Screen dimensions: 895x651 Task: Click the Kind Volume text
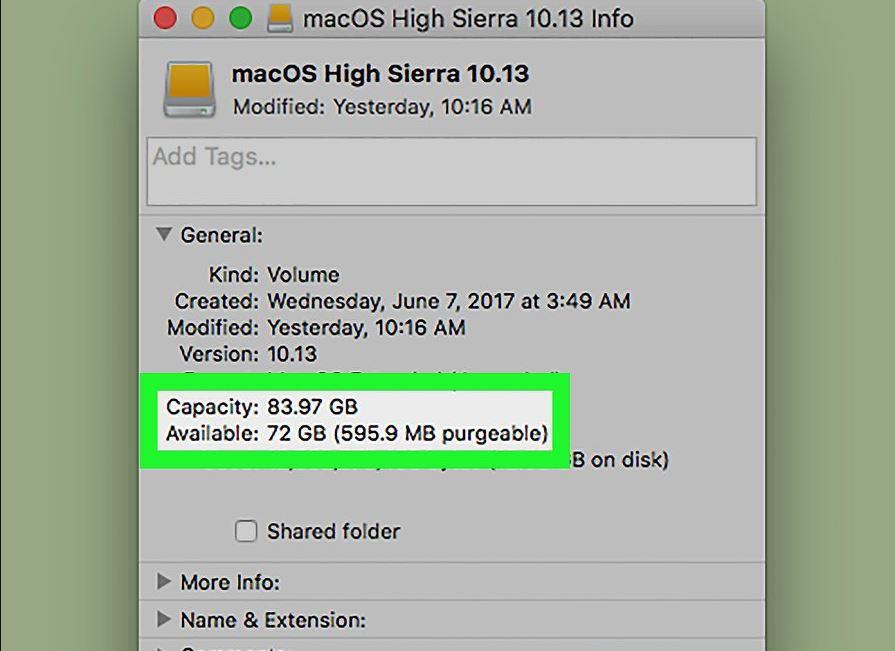coord(303,275)
